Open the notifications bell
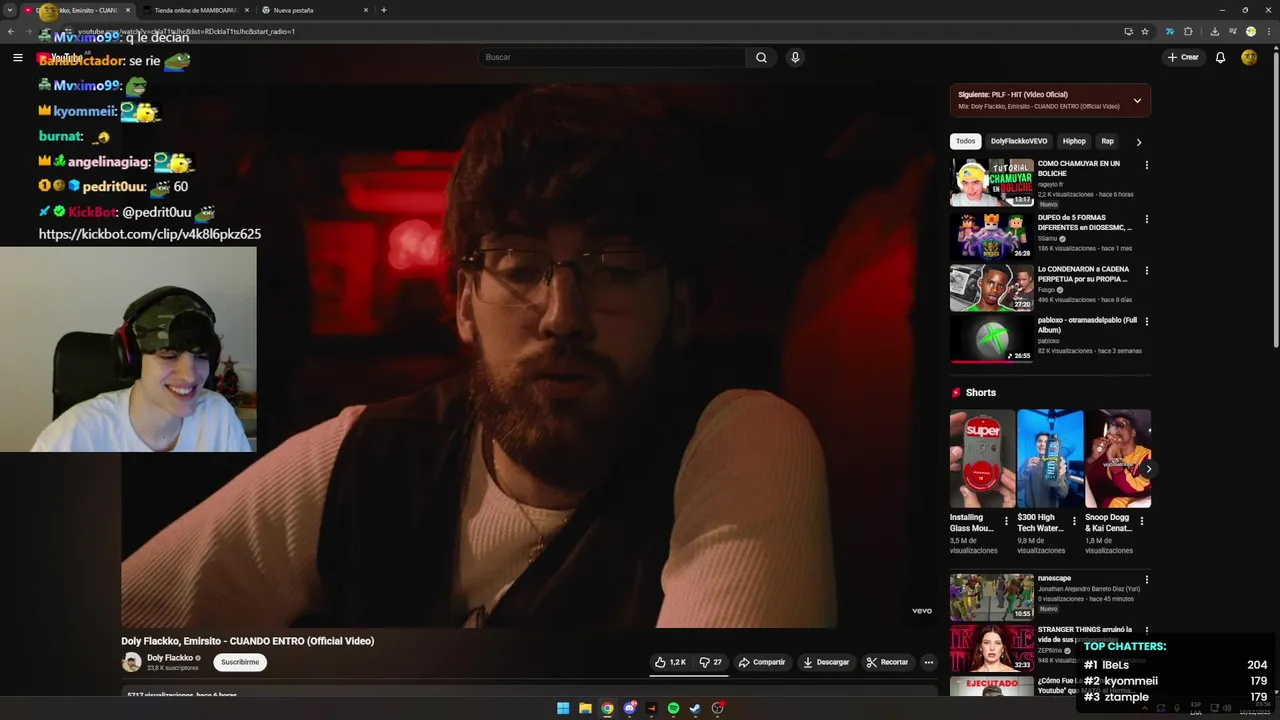Image resolution: width=1280 pixels, height=720 pixels. tap(1220, 58)
